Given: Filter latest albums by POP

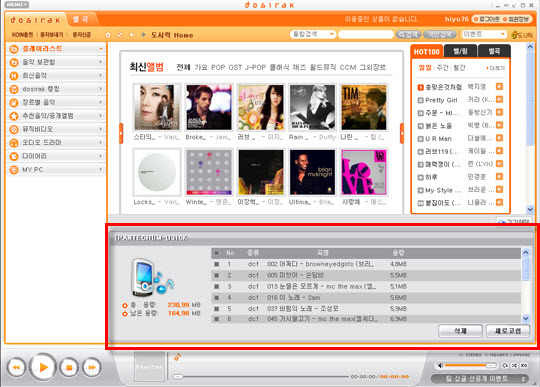Looking at the screenshot, I should click(218, 67).
